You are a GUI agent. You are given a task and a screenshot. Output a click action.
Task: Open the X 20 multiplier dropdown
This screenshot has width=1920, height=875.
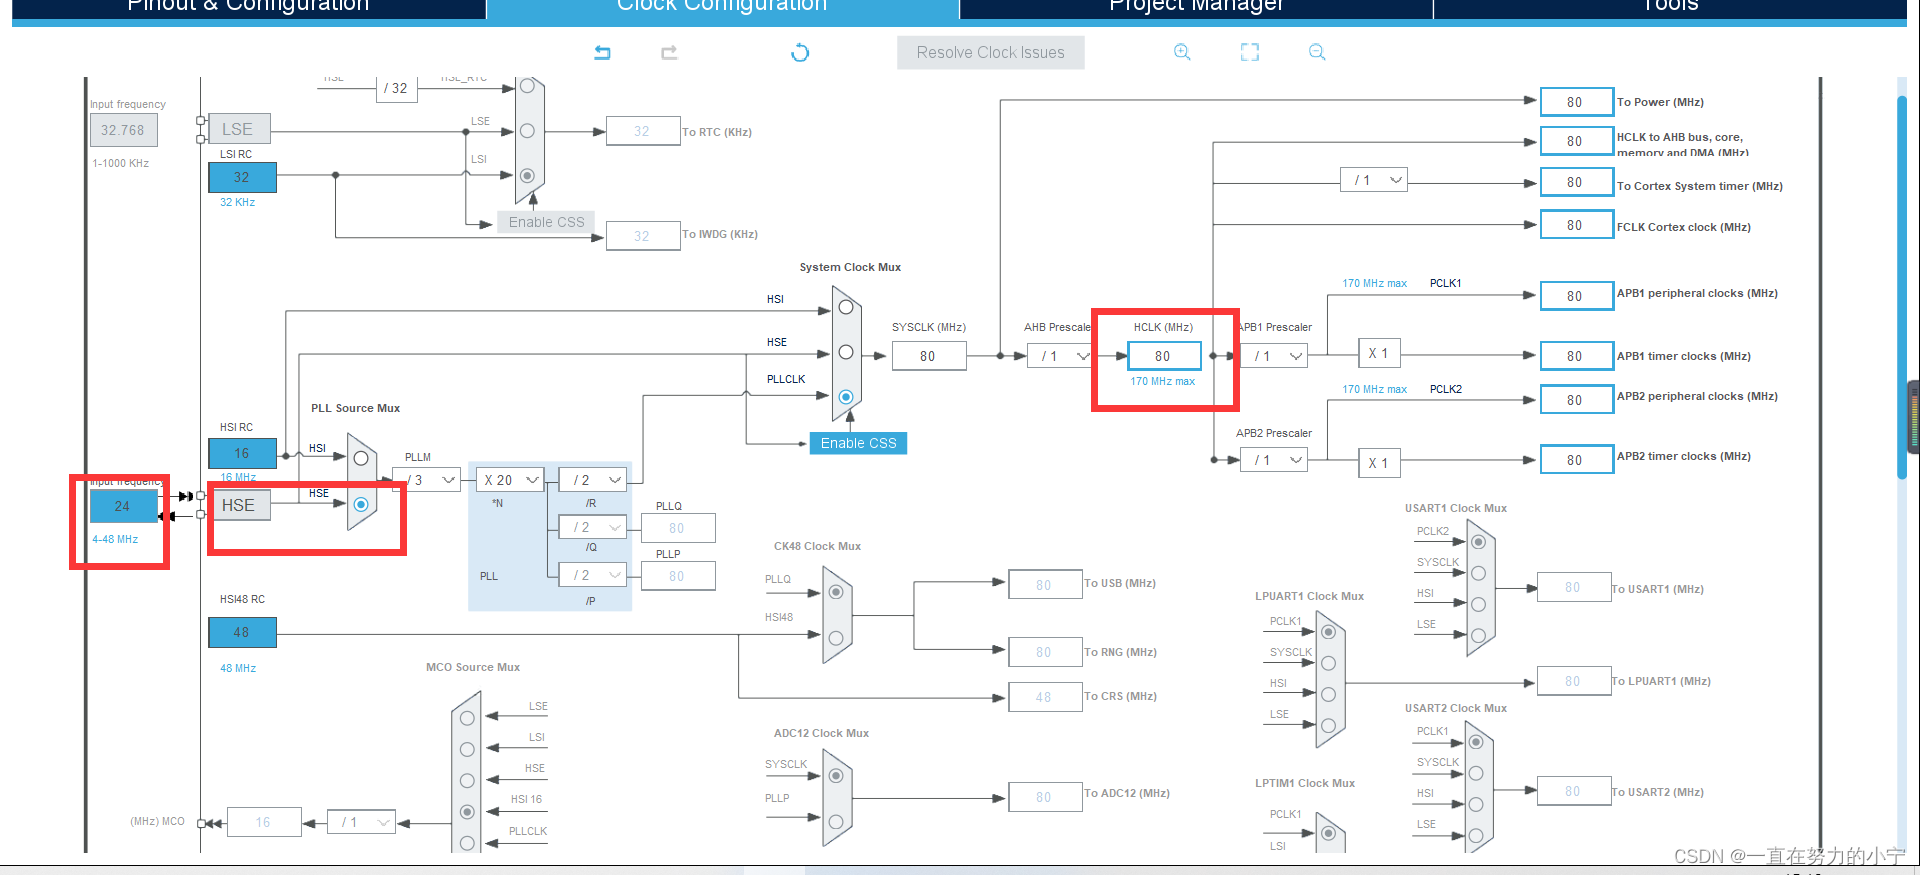(x=510, y=480)
